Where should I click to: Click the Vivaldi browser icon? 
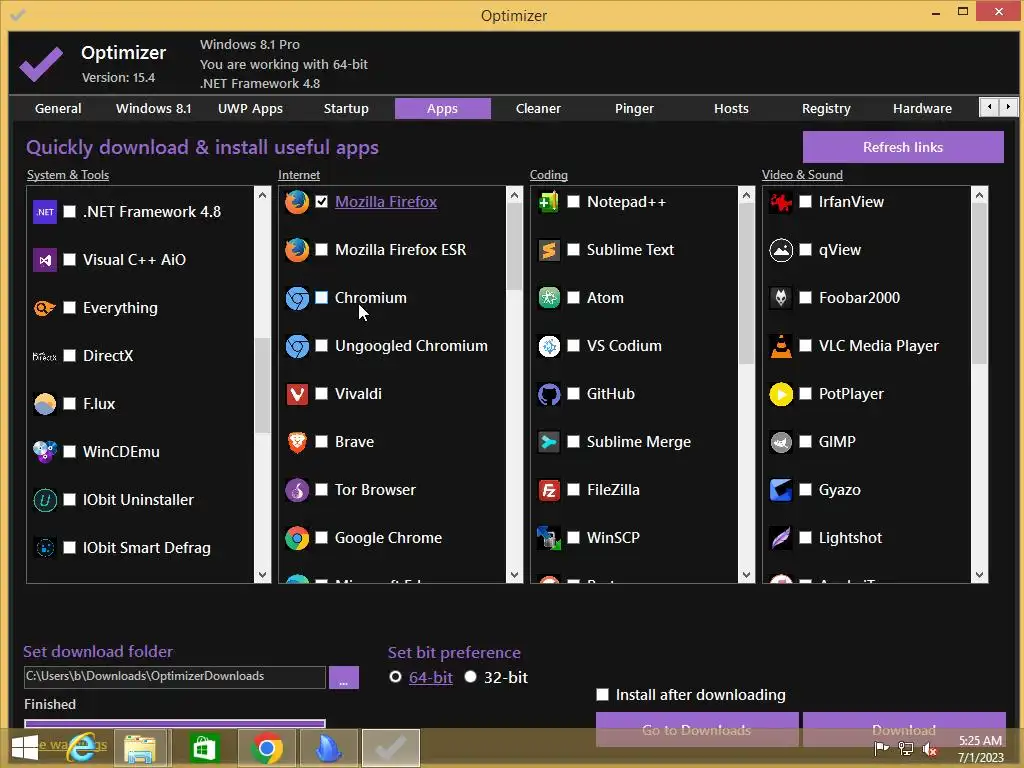click(x=297, y=394)
